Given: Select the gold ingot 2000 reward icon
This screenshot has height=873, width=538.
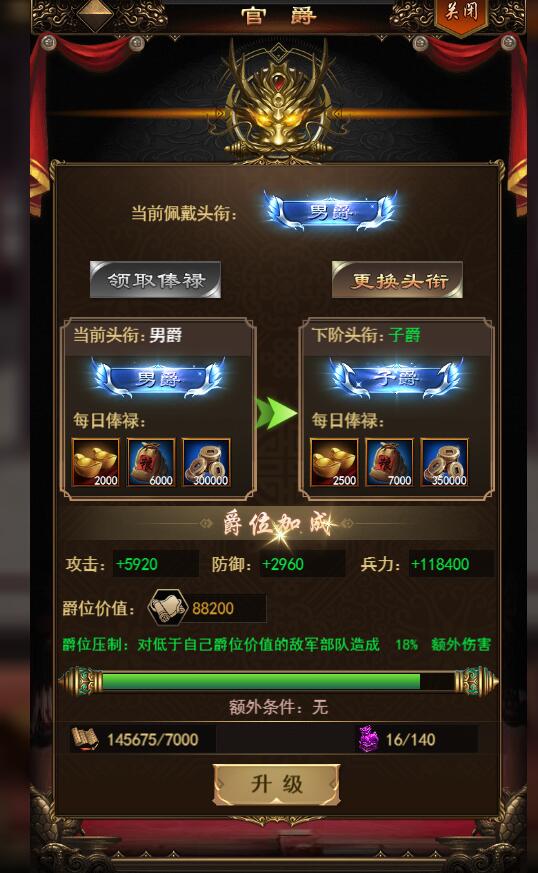Looking at the screenshot, I should [96, 463].
